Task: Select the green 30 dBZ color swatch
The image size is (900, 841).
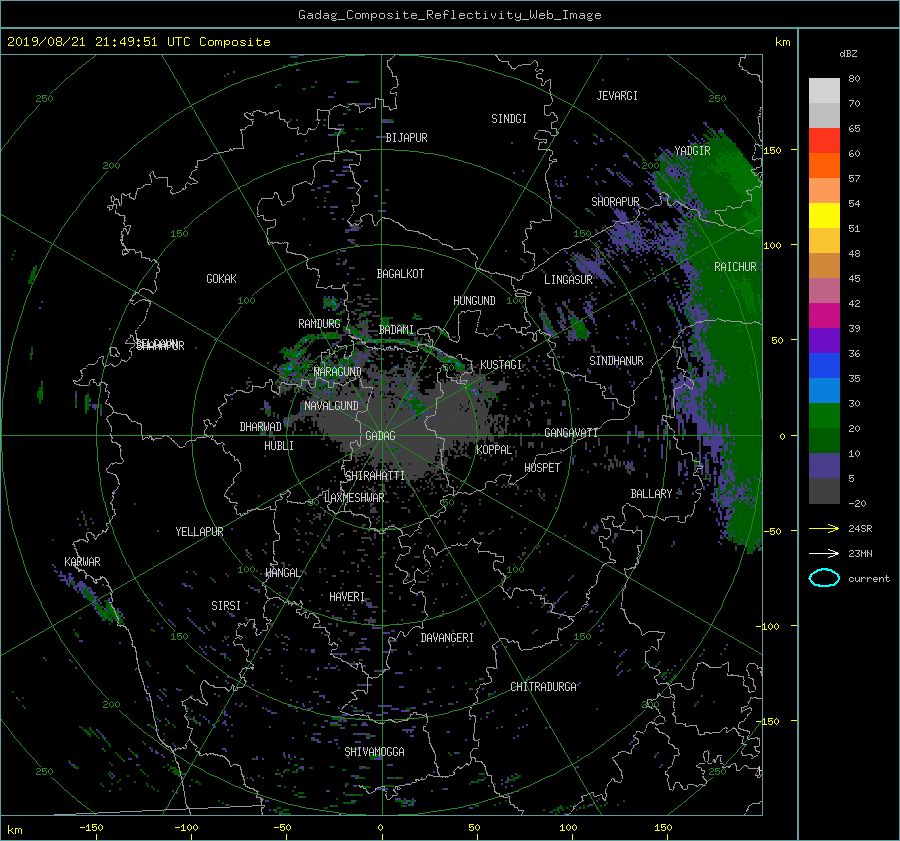Action: pos(824,415)
